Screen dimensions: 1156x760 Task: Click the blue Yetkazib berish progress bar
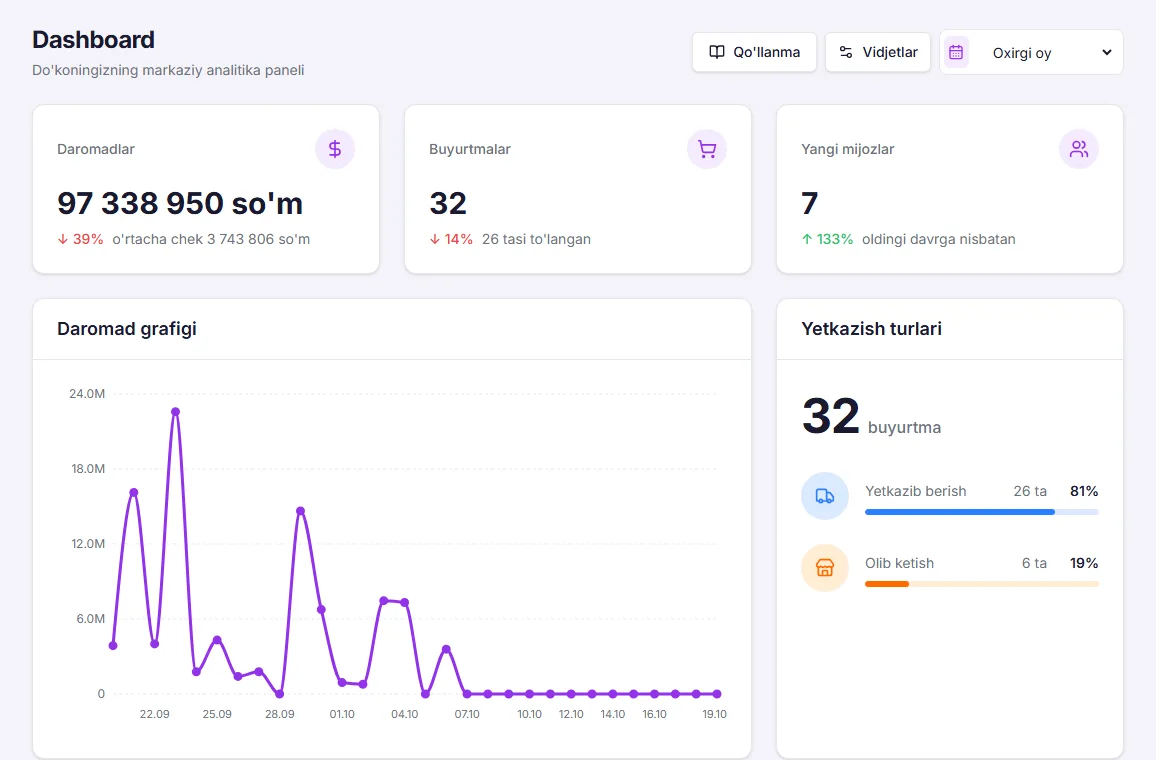pyautogui.click(x=982, y=512)
